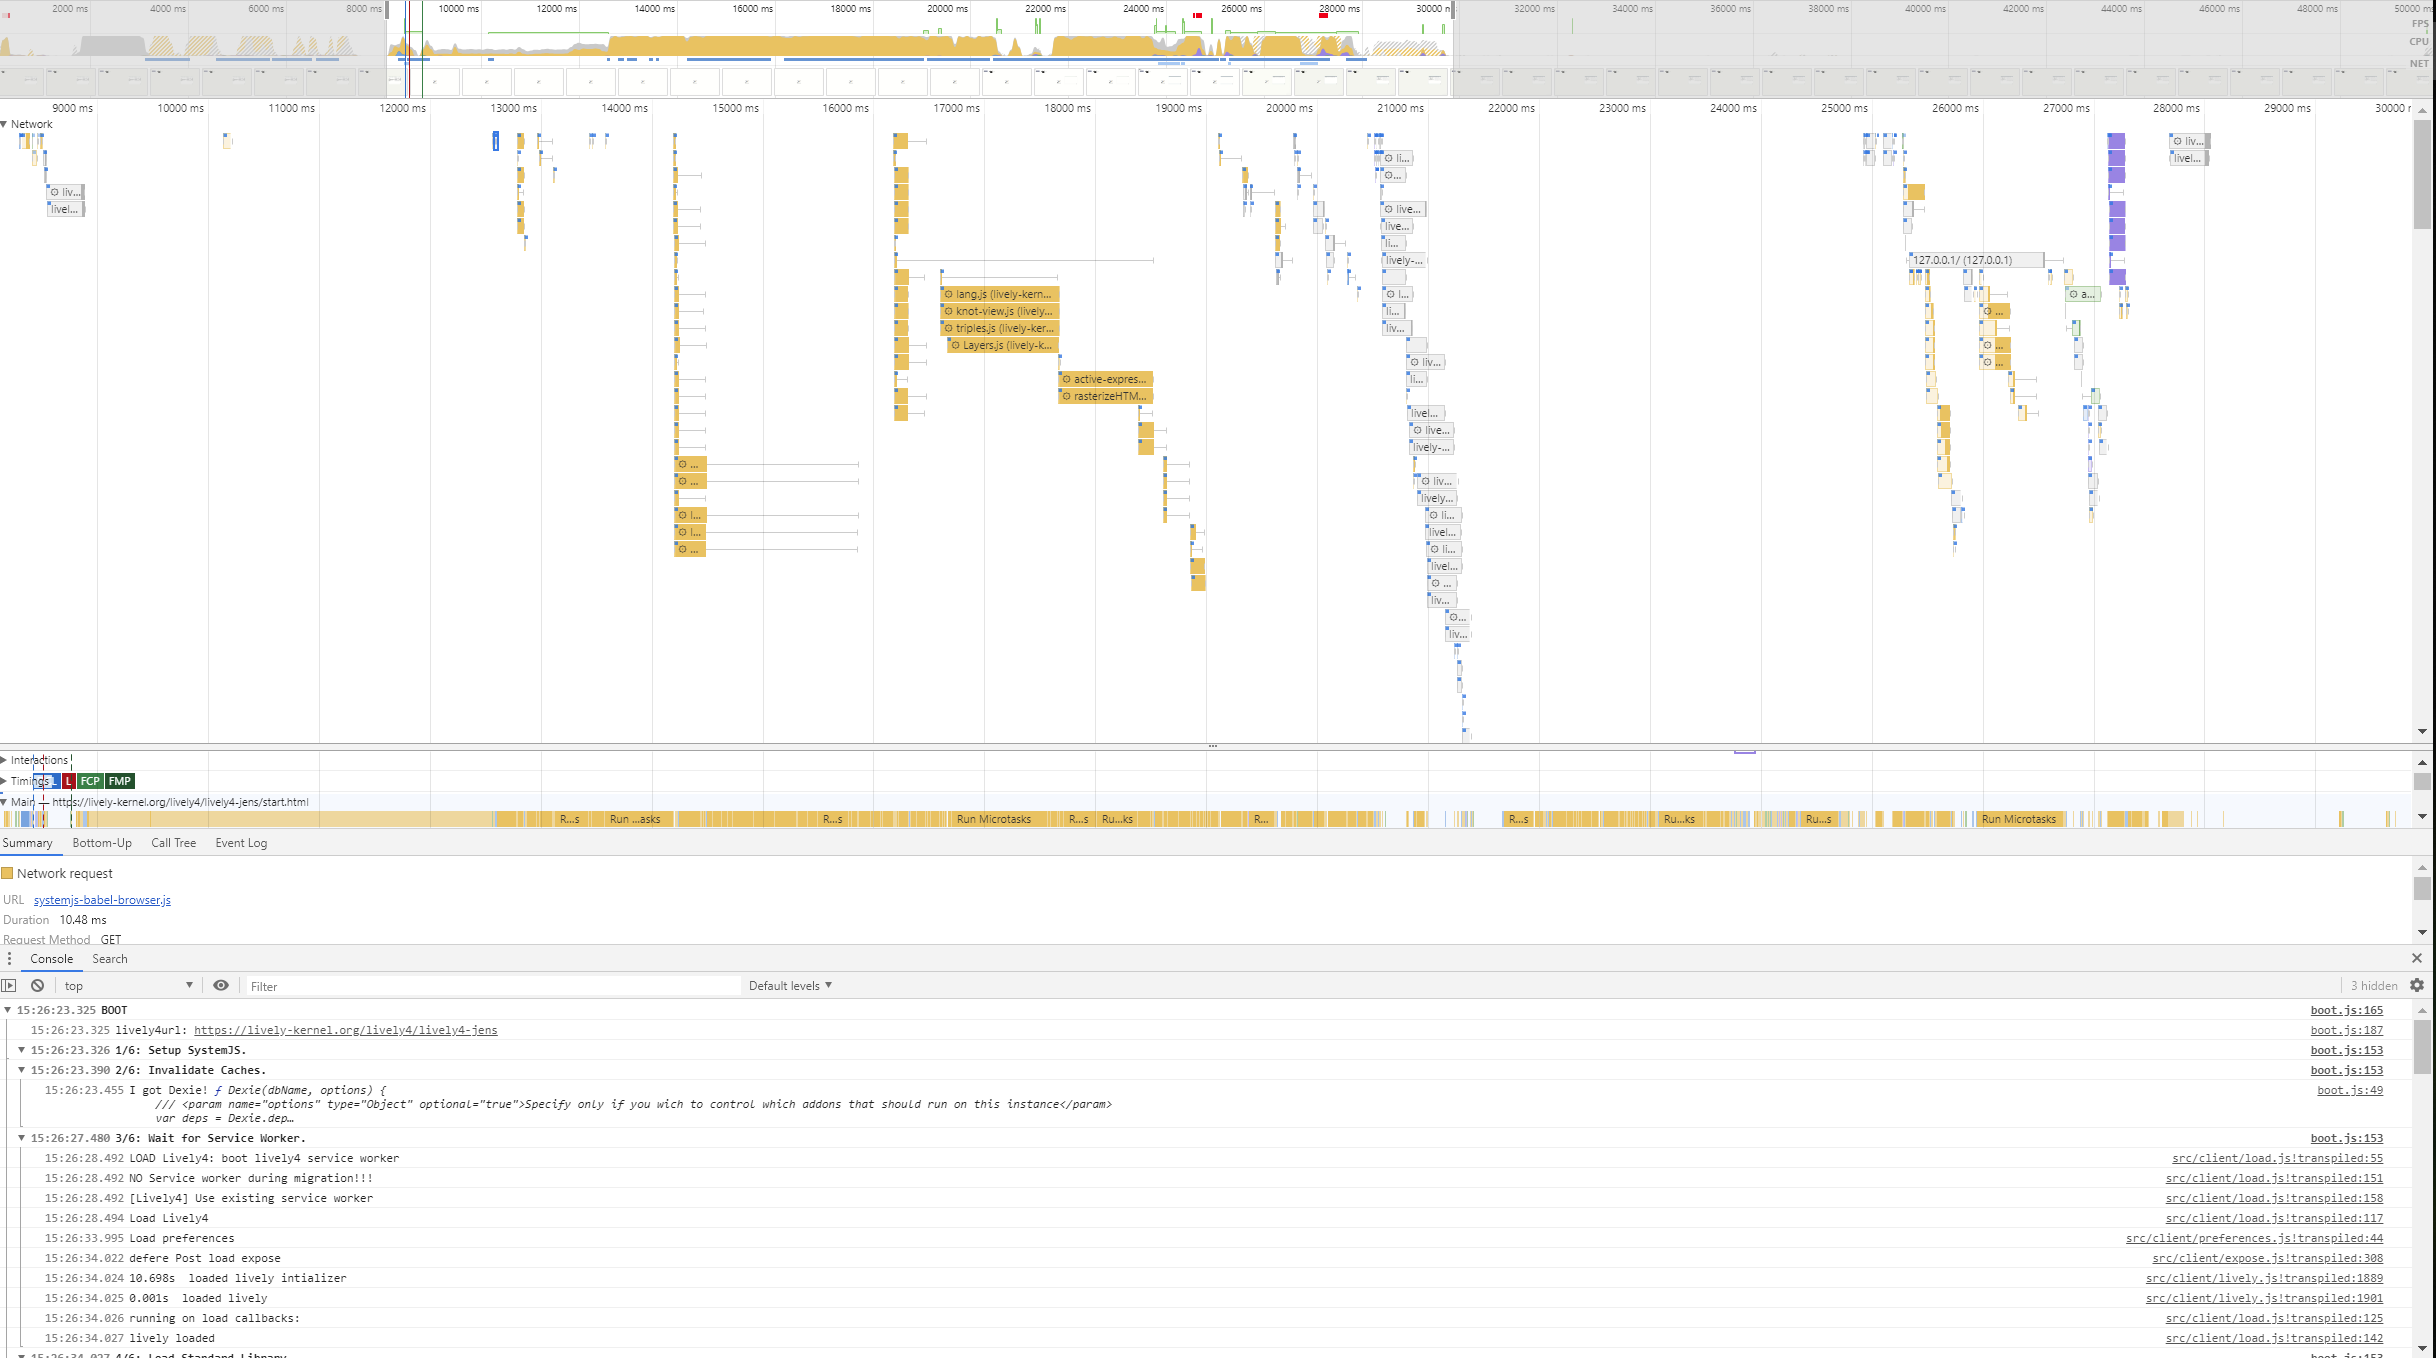This screenshot has height=1358, width=2436.
Task: Open the systemjs-babel-browser.js URL link
Action: (x=102, y=900)
